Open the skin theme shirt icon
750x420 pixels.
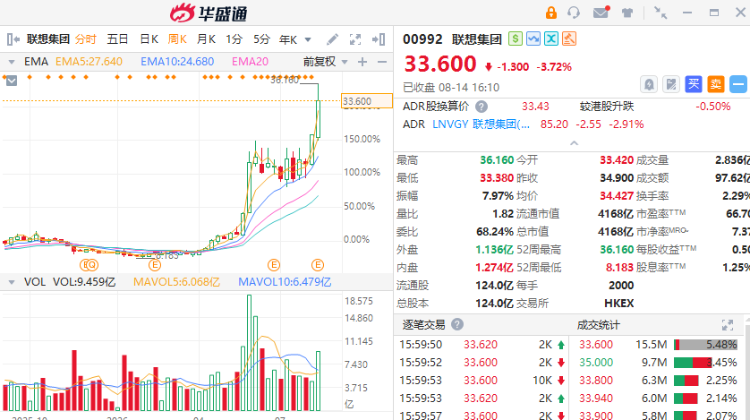click(627, 13)
